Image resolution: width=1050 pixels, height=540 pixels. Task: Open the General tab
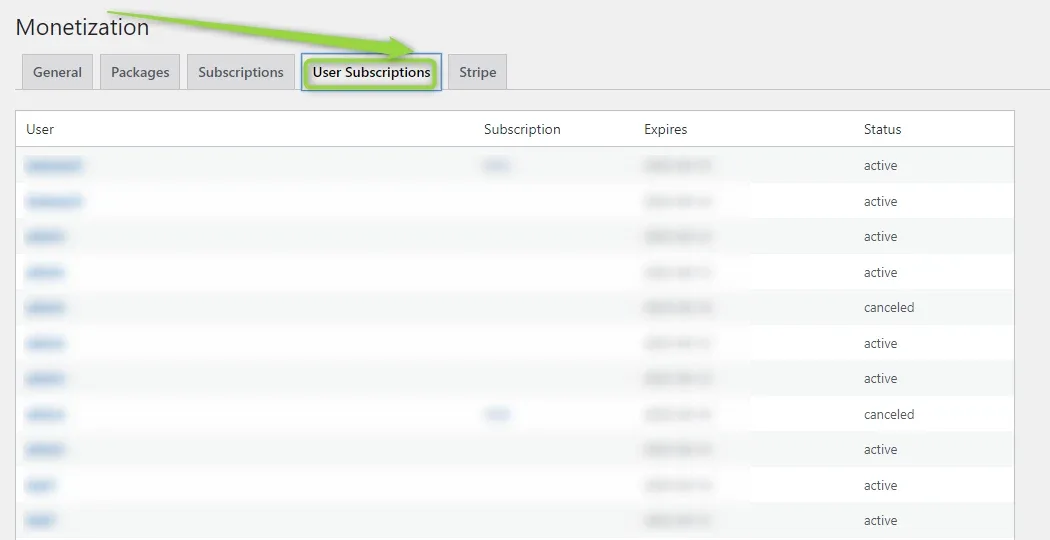[57, 72]
